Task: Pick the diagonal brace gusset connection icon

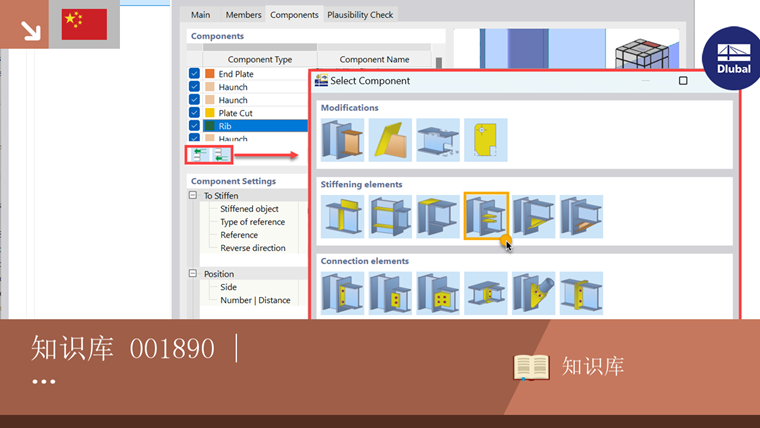Action: point(534,293)
